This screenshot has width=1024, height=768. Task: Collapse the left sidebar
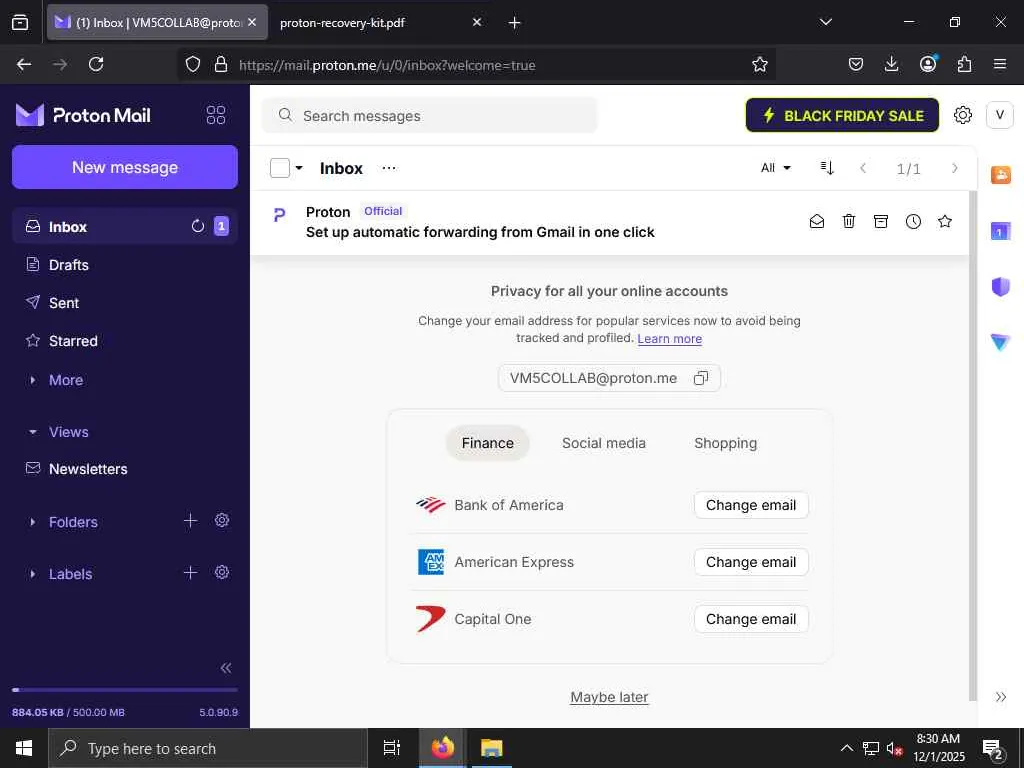pyautogui.click(x=226, y=667)
